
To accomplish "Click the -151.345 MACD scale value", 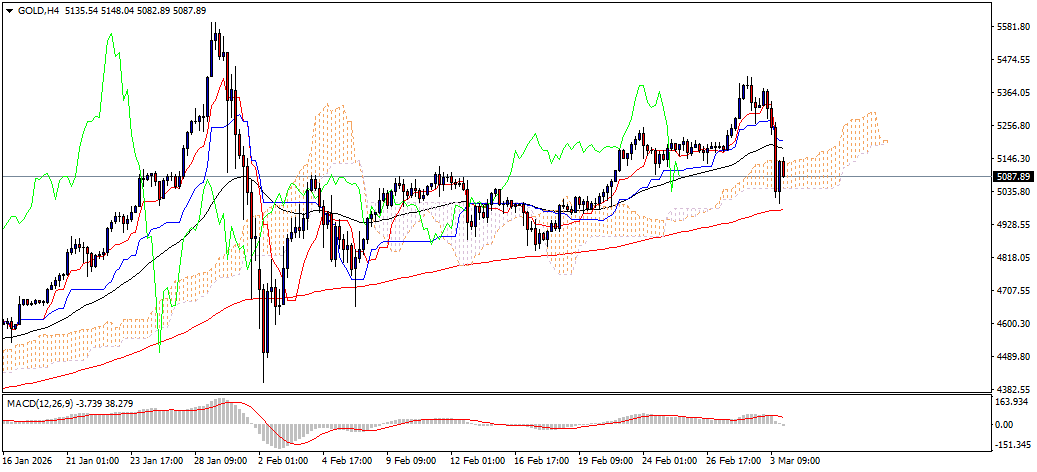I will pyautogui.click(x=1011, y=444).
